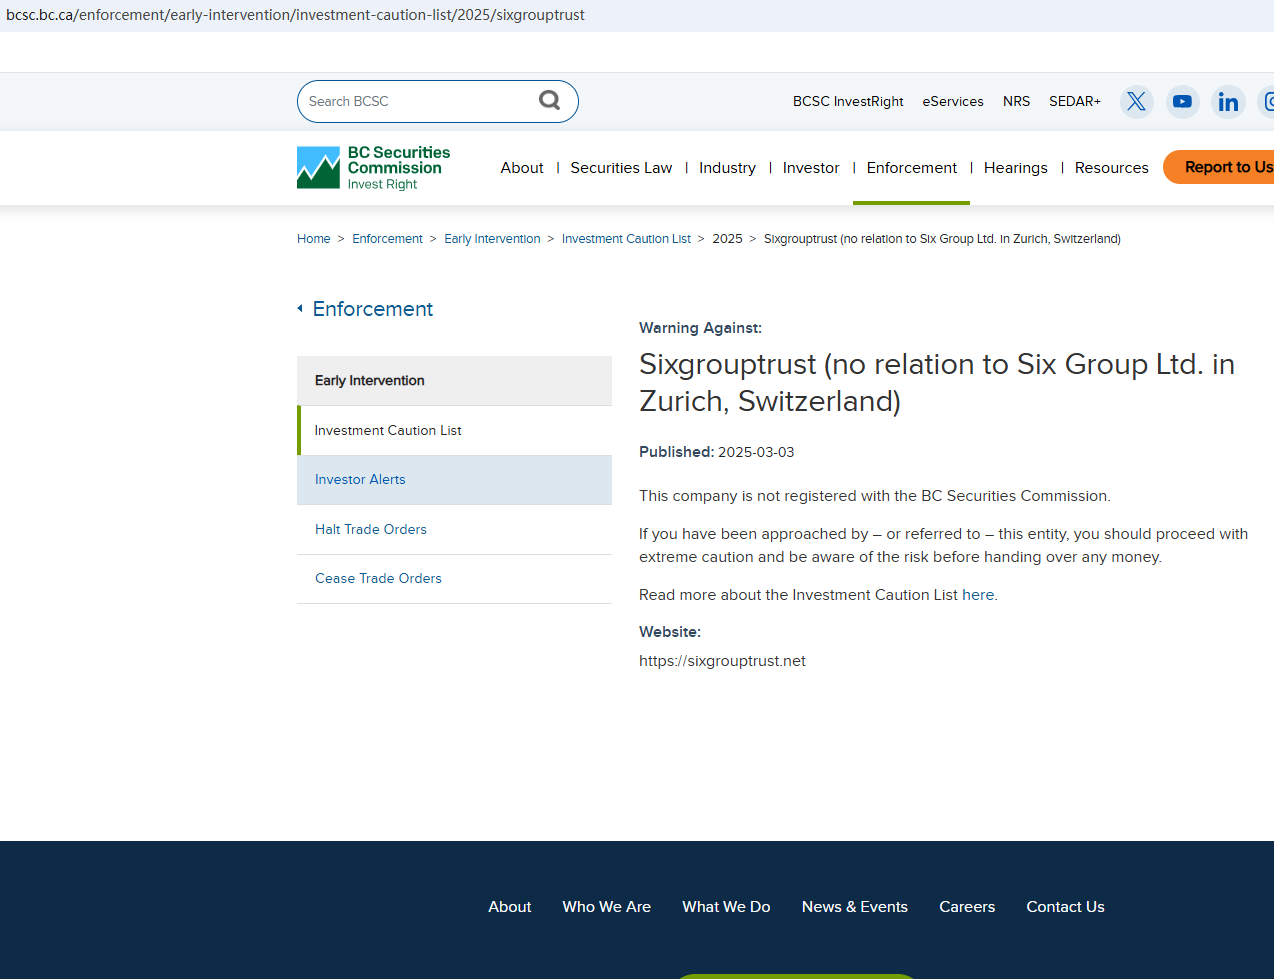Open the Securities Law menu

point(621,168)
